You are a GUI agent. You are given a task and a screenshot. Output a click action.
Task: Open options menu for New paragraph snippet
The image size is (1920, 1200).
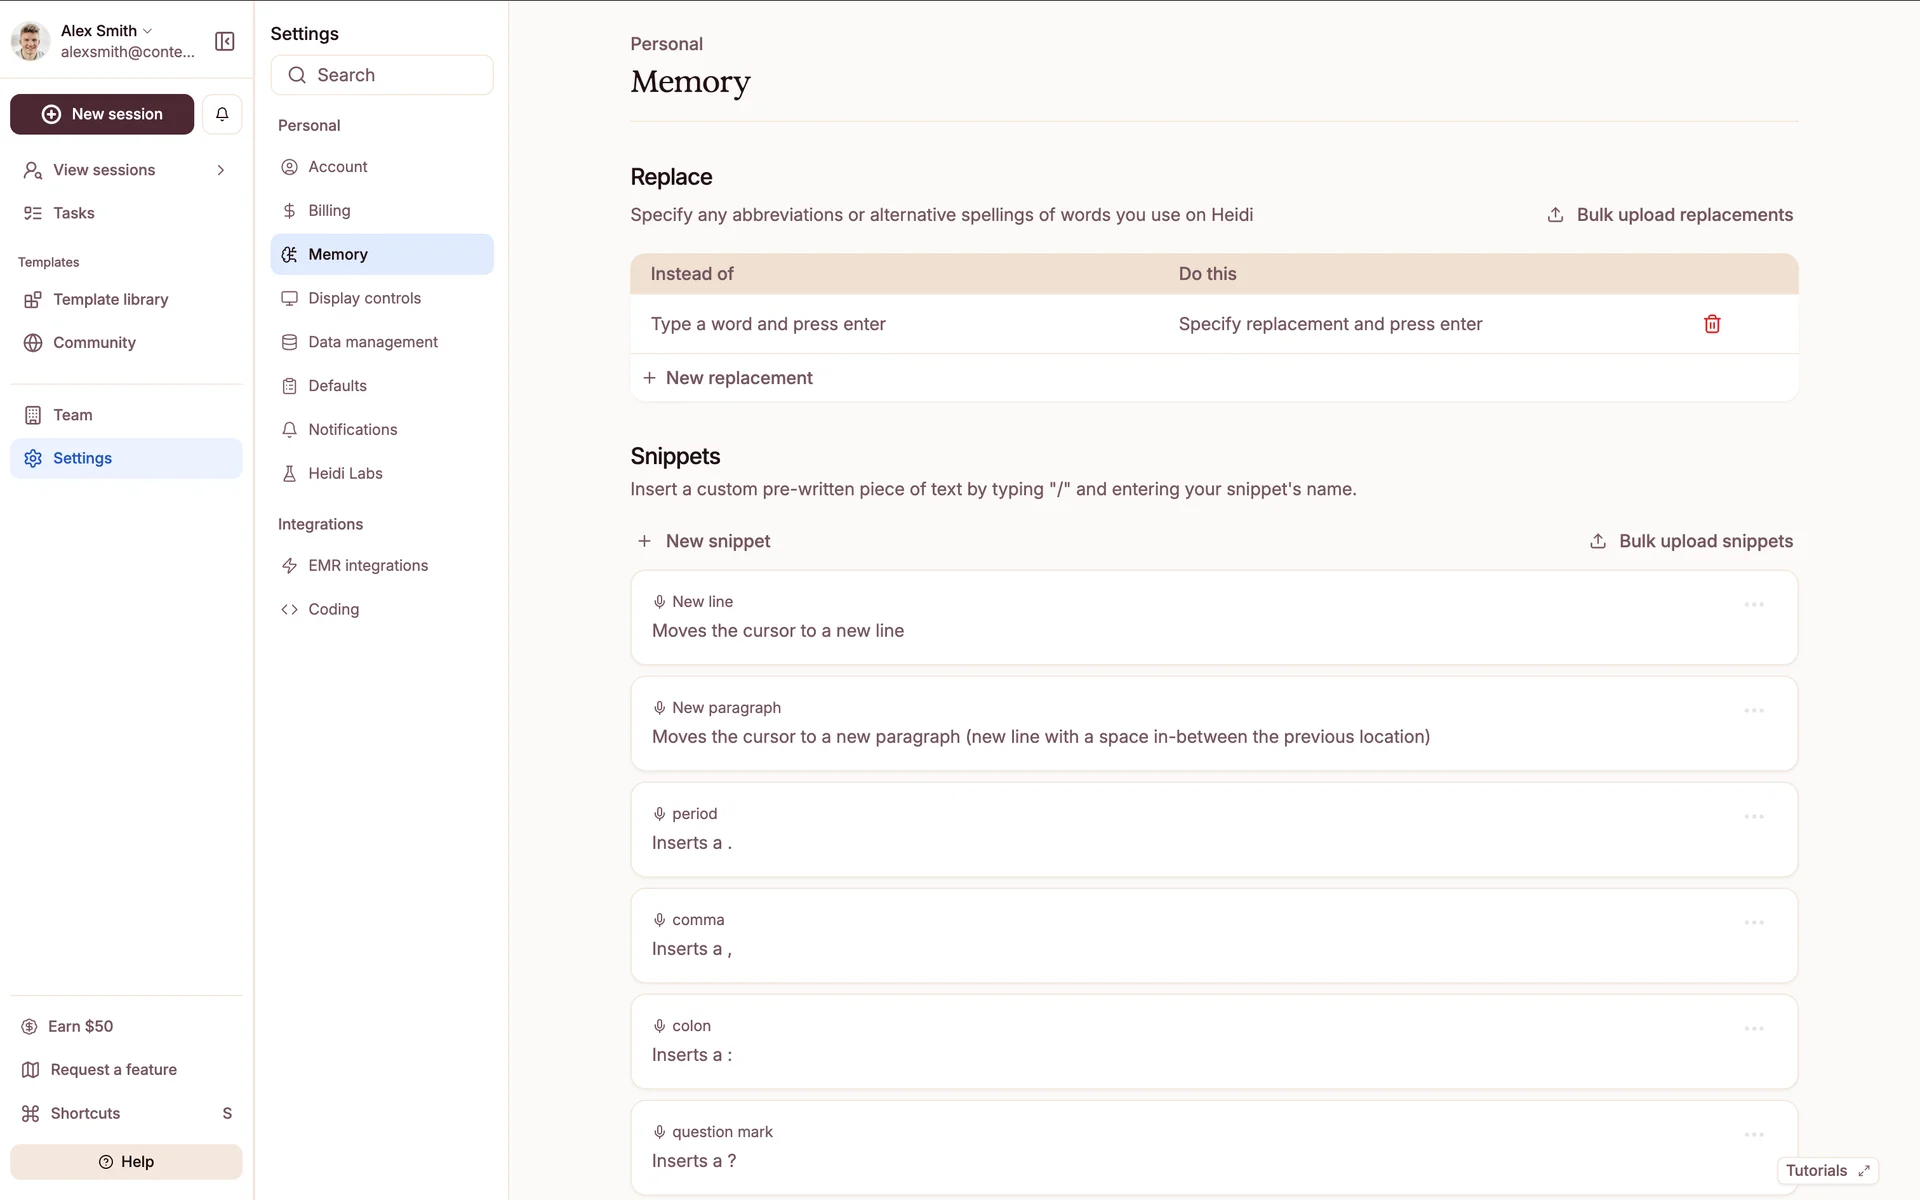[x=1753, y=711]
